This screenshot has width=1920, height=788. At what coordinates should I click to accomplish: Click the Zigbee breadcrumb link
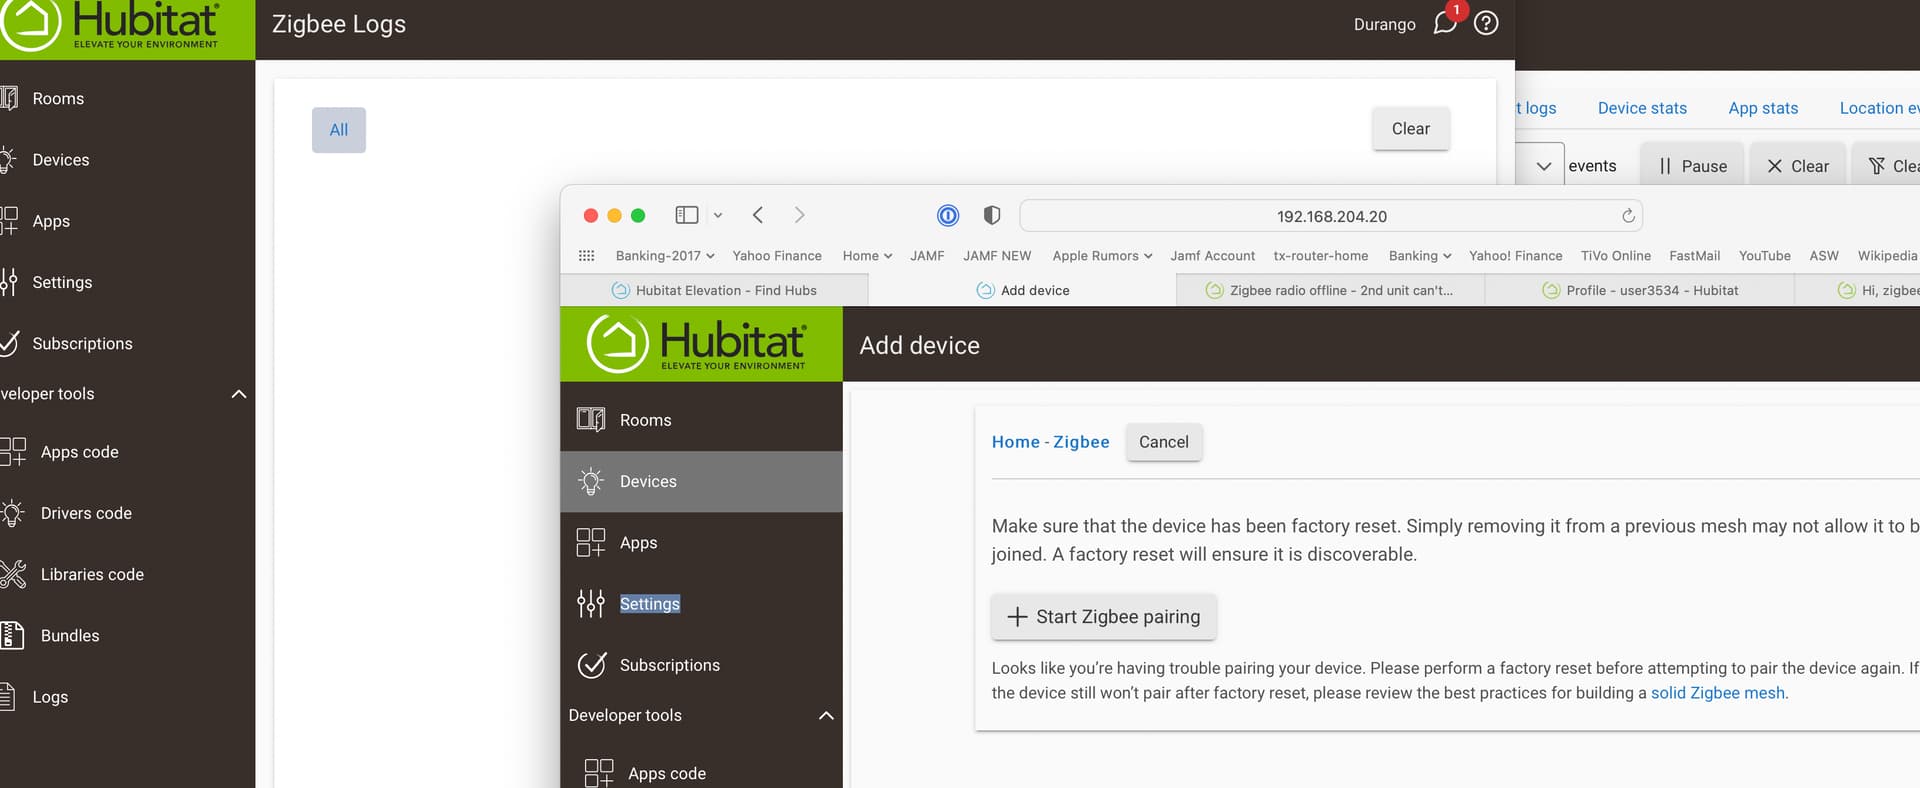1081,442
